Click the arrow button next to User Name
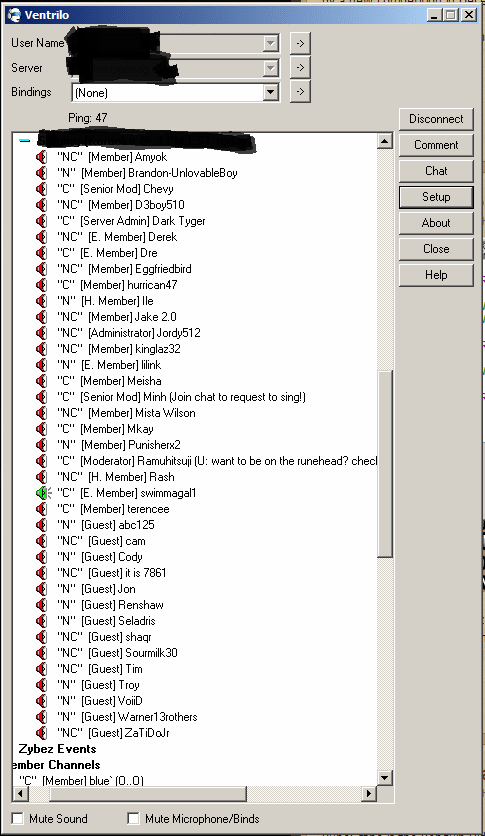485x836 pixels. click(x=300, y=43)
